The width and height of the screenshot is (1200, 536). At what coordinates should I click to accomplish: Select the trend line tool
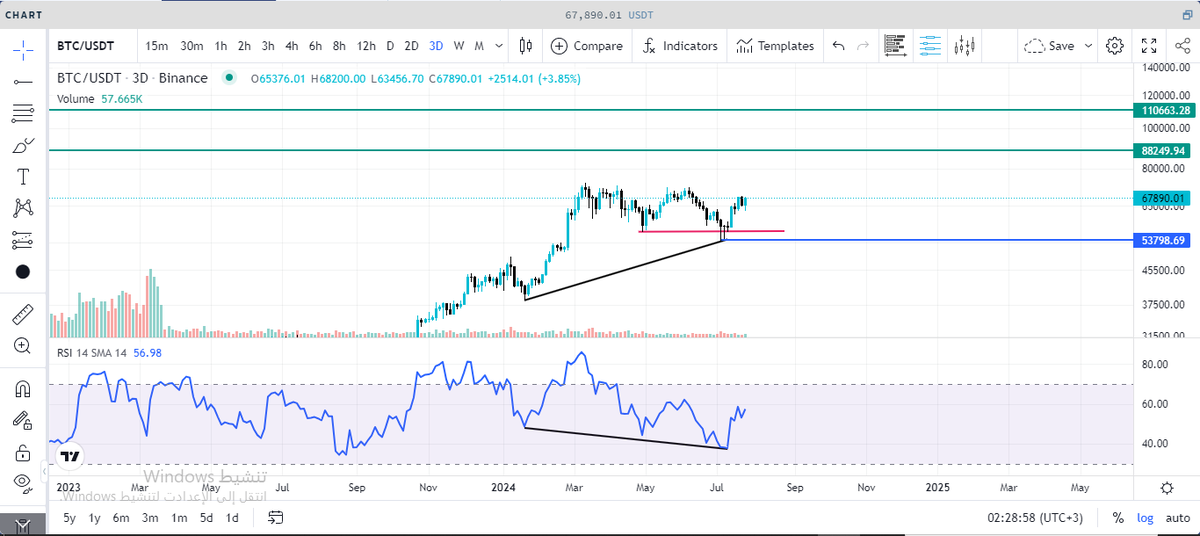pyautogui.click(x=23, y=81)
